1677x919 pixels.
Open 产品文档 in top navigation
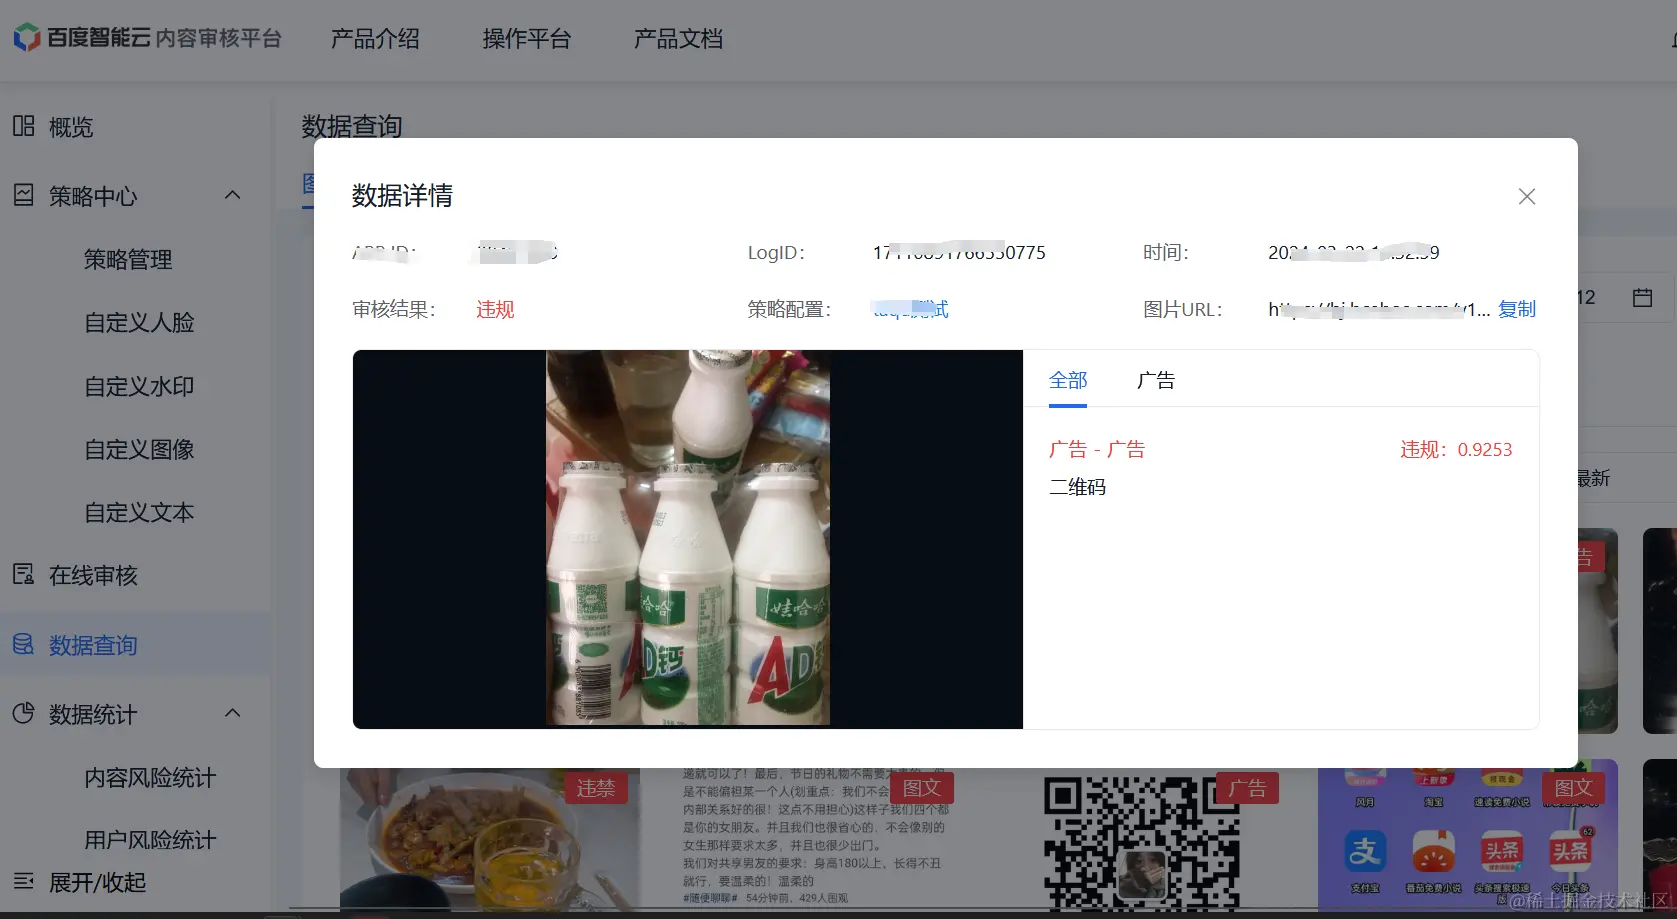point(678,39)
